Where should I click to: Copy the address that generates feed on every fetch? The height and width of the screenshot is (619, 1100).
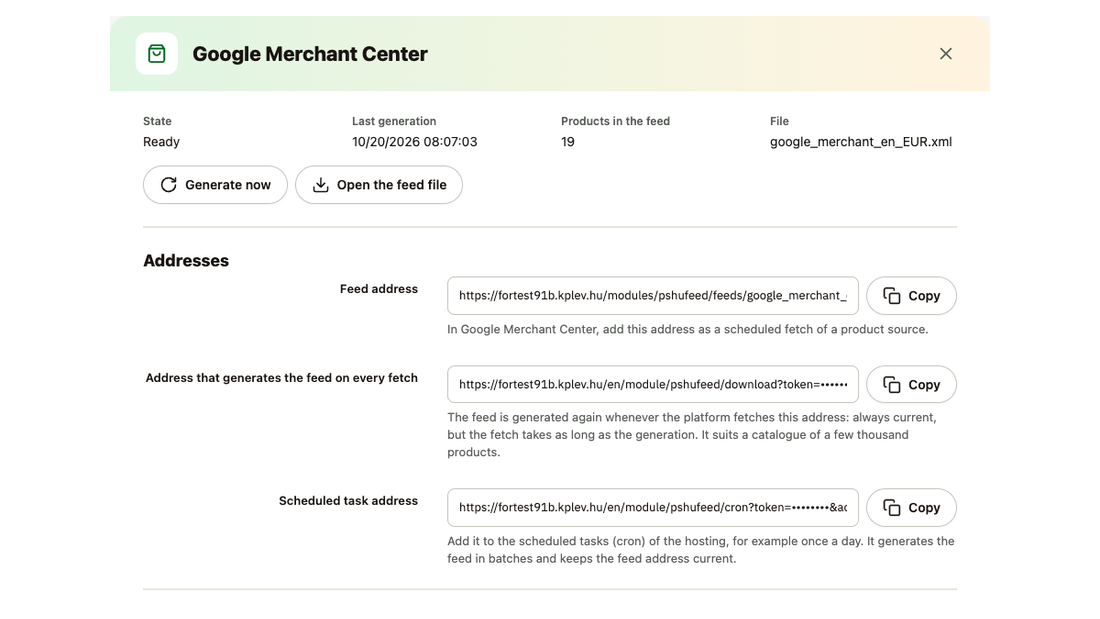[x=911, y=385]
